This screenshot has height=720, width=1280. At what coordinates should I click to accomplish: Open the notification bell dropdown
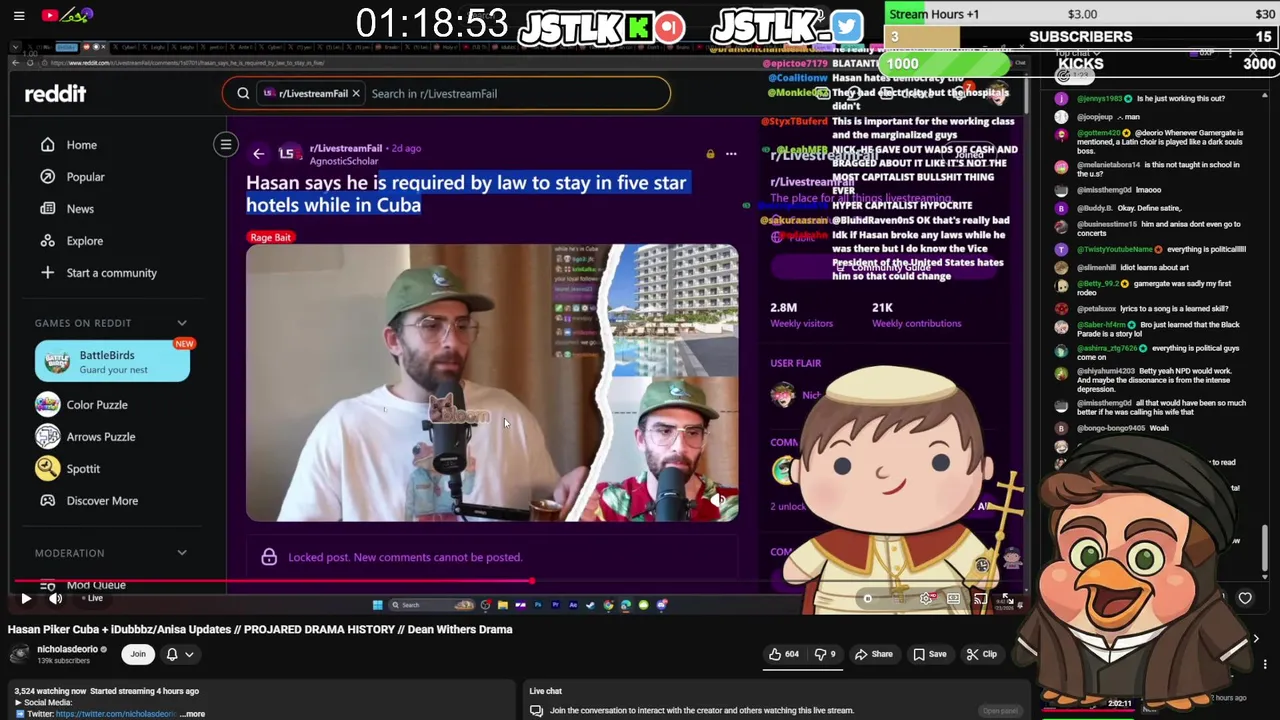(179, 654)
